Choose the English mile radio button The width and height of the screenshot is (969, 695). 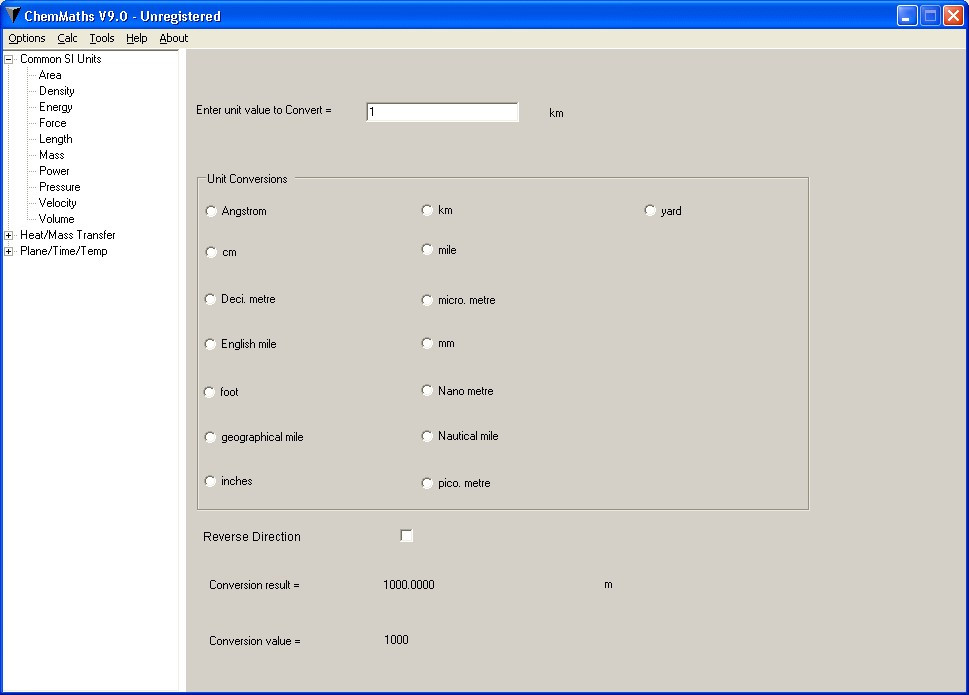coord(210,344)
